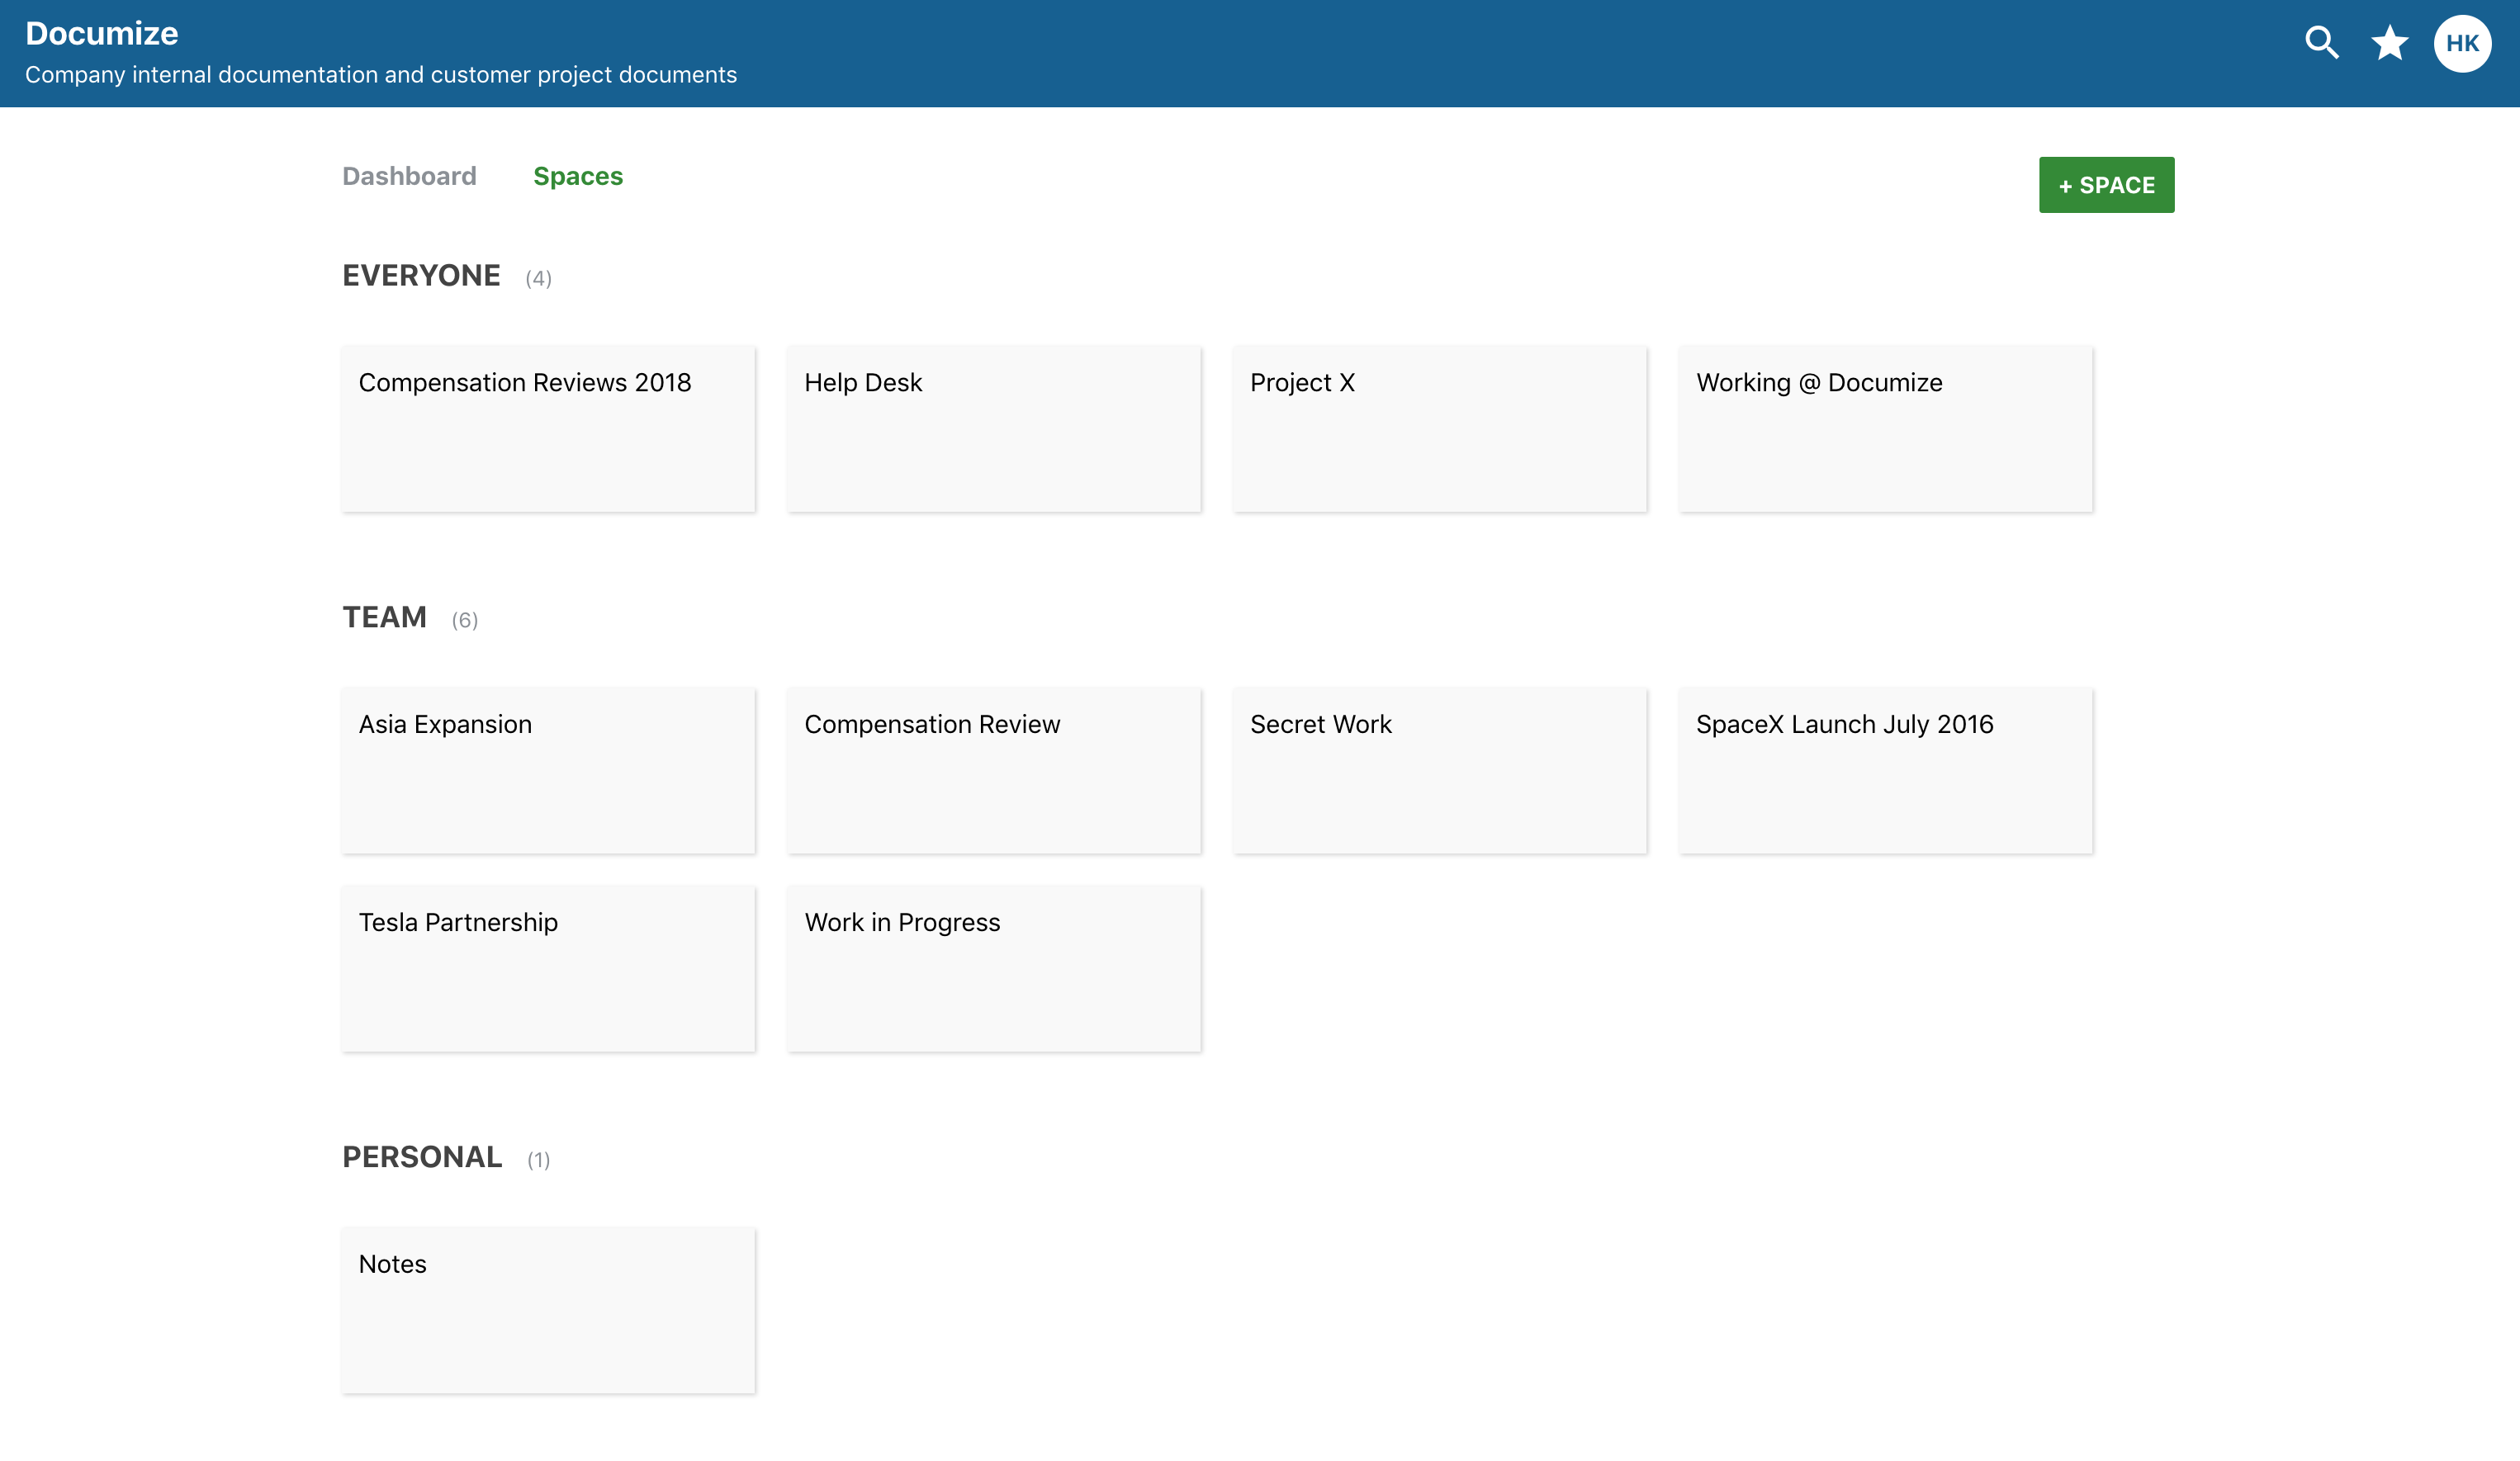Viewport: 2520px width, 1461px height.
Task: Click the (6) count beside TEAM
Action: coord(465,620)
